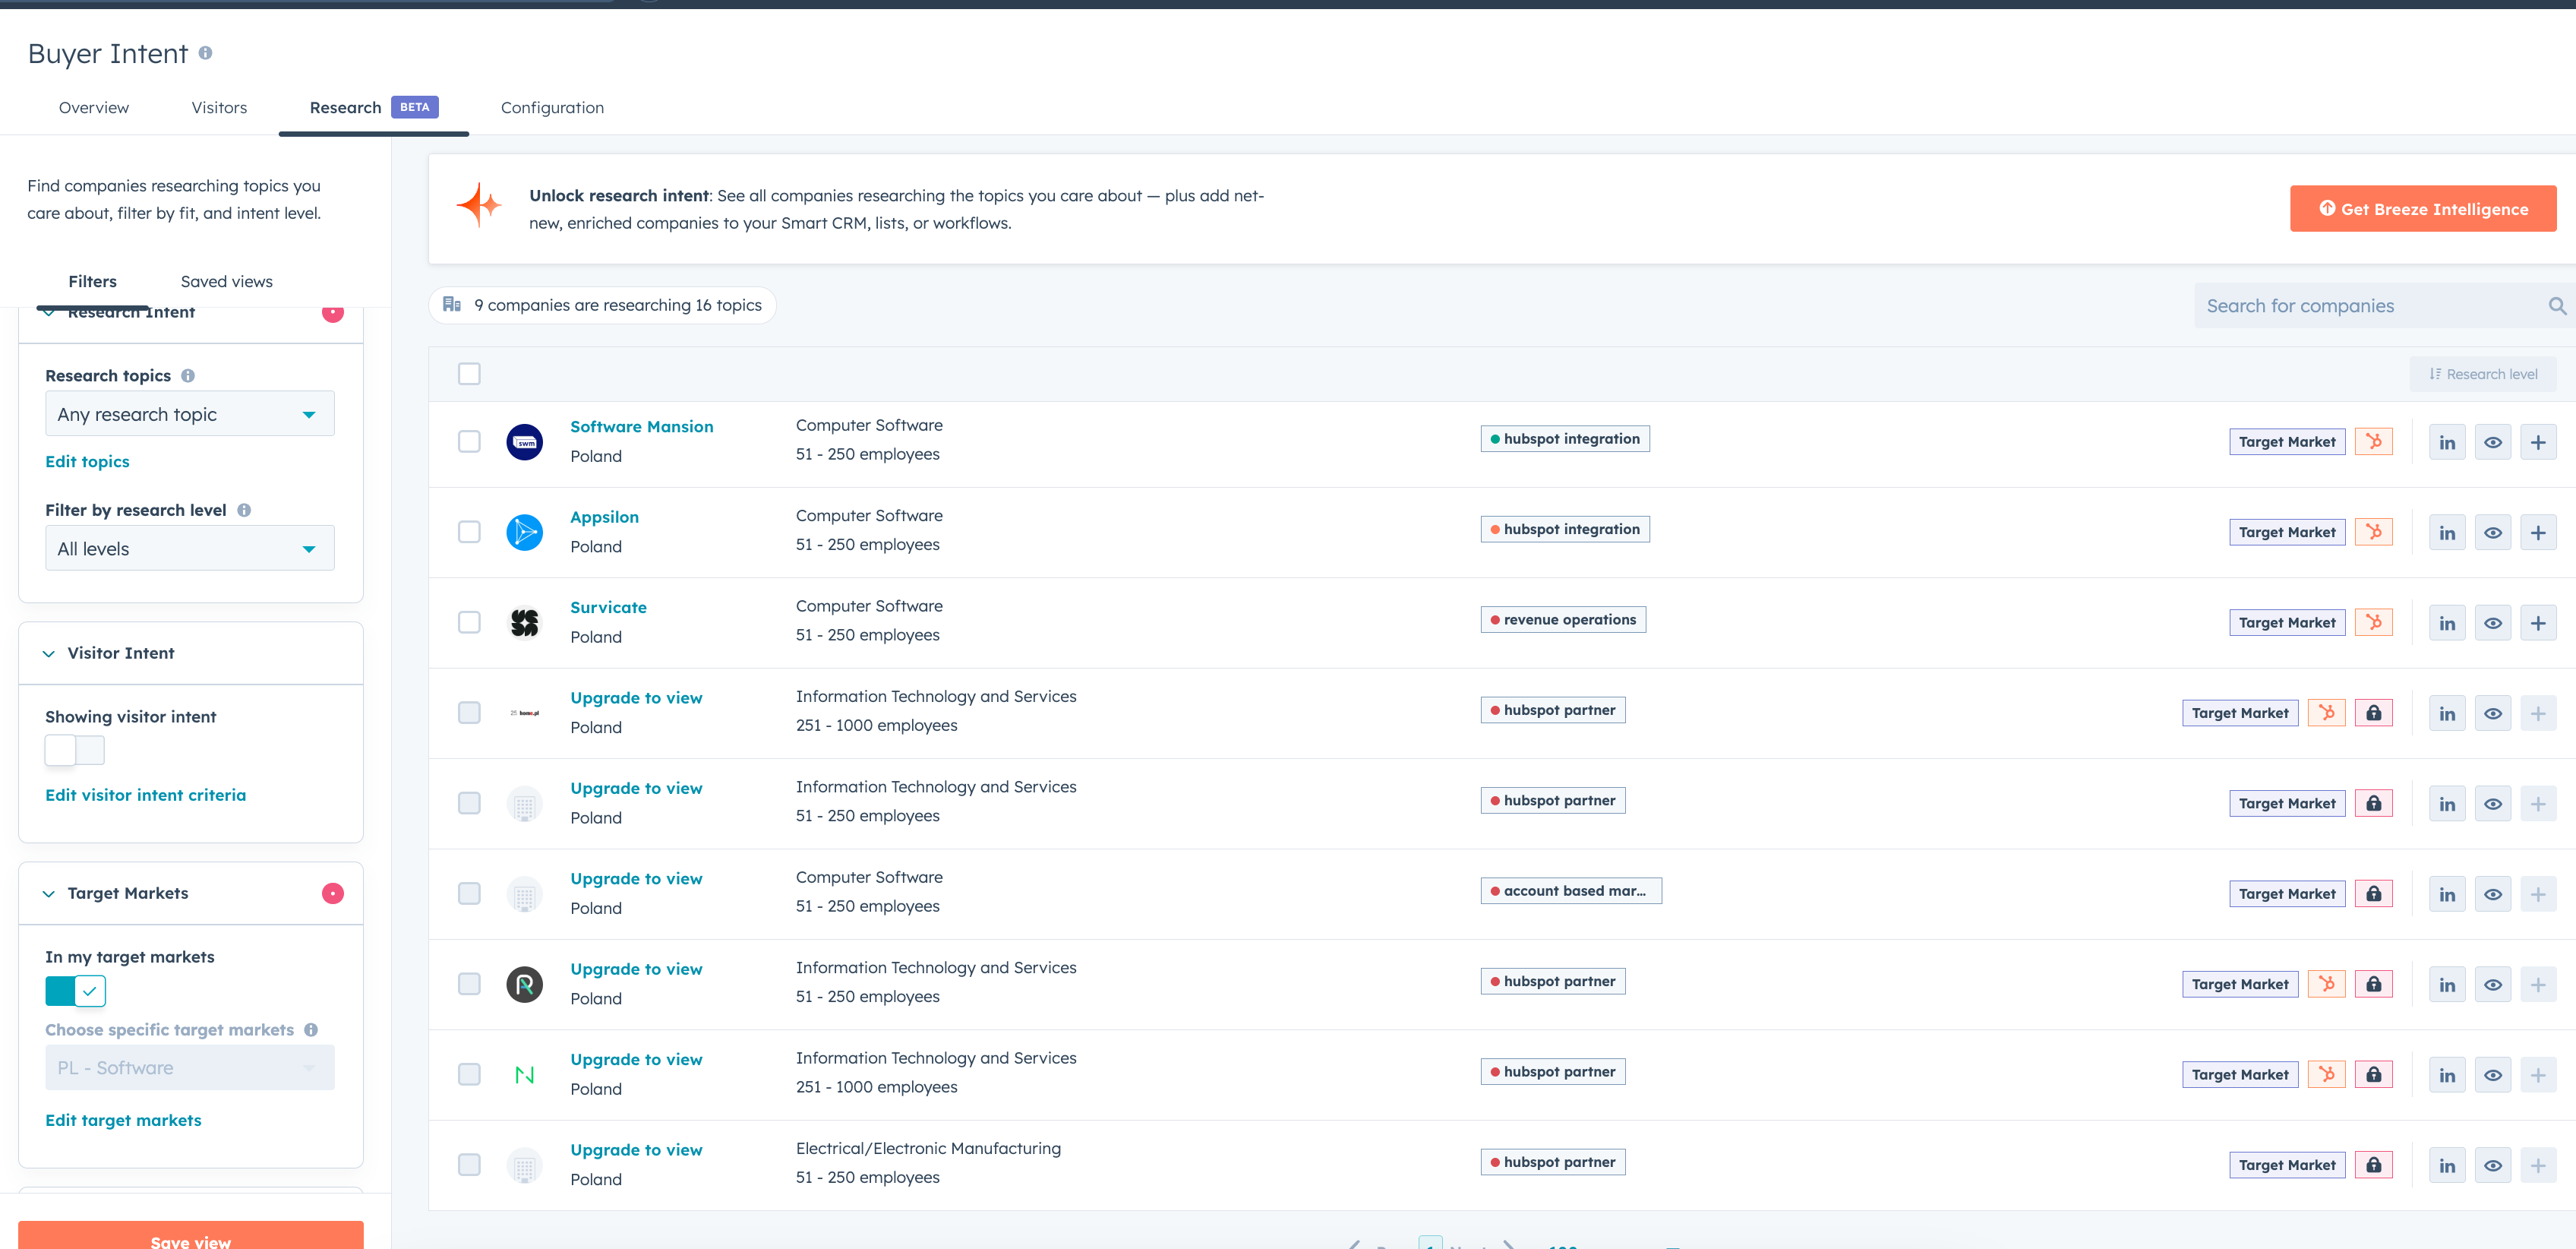Open Appsilon company link
This screenshot has width=2576, height=1249.
[x=604, y=518]
